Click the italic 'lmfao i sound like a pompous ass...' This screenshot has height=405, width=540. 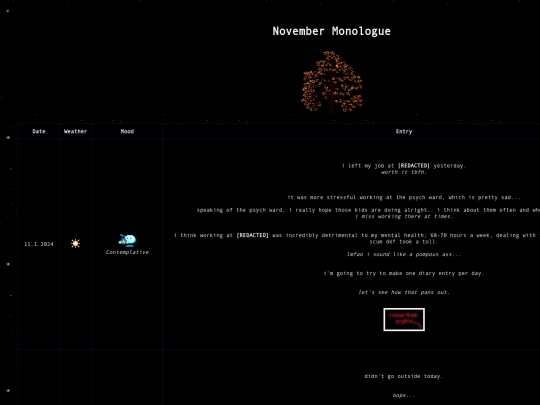pos(404,254)
